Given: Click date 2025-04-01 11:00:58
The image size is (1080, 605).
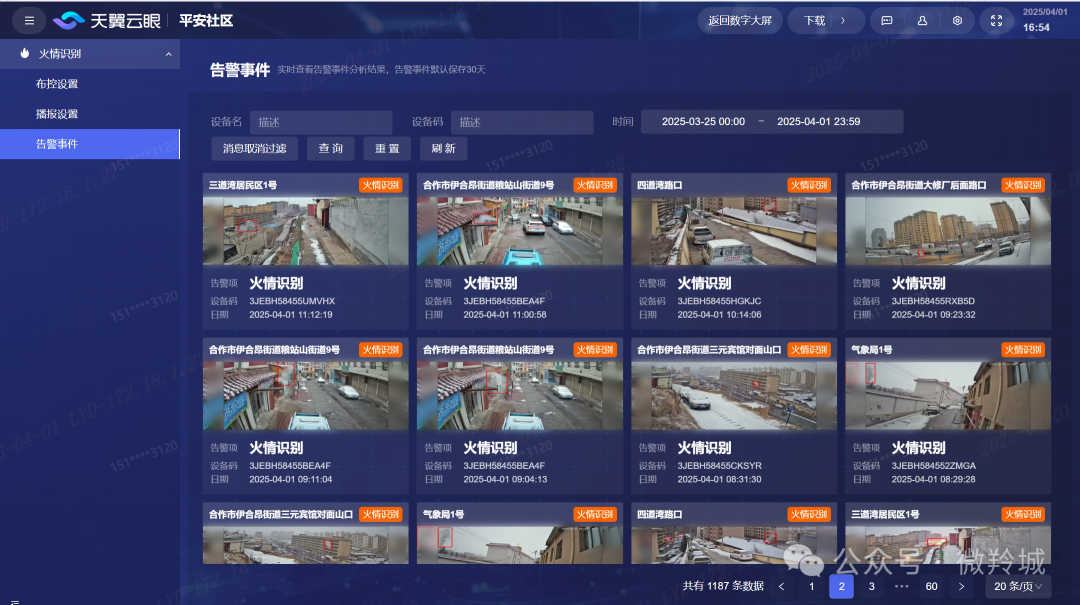Looking at the screenshot, I should click(x=505, y=315).
